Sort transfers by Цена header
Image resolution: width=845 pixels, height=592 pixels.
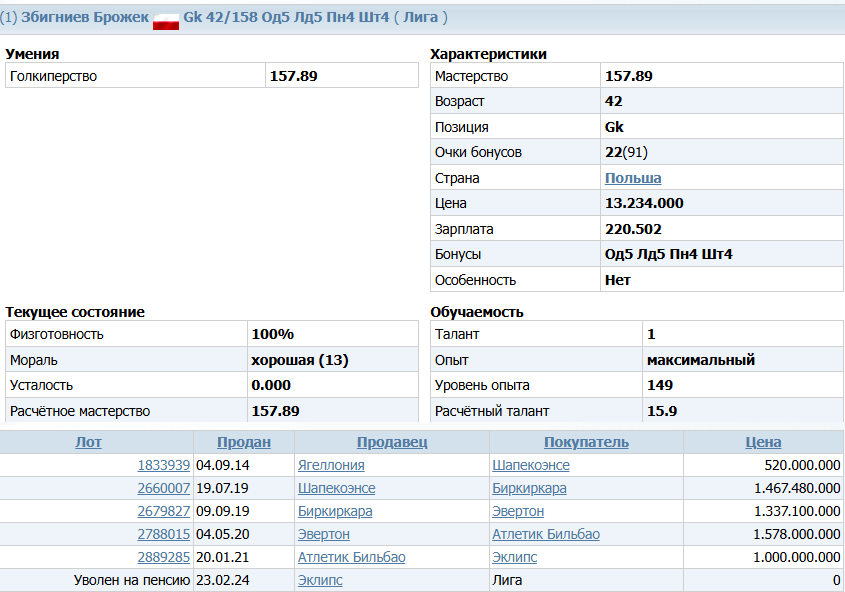click(763, 442)
